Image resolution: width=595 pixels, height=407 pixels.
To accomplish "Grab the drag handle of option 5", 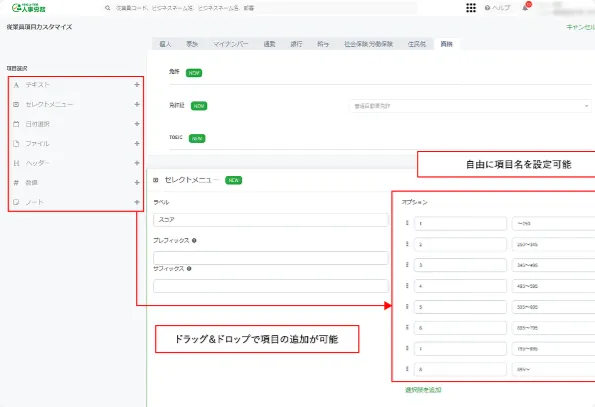I will [x=407, y=306].
